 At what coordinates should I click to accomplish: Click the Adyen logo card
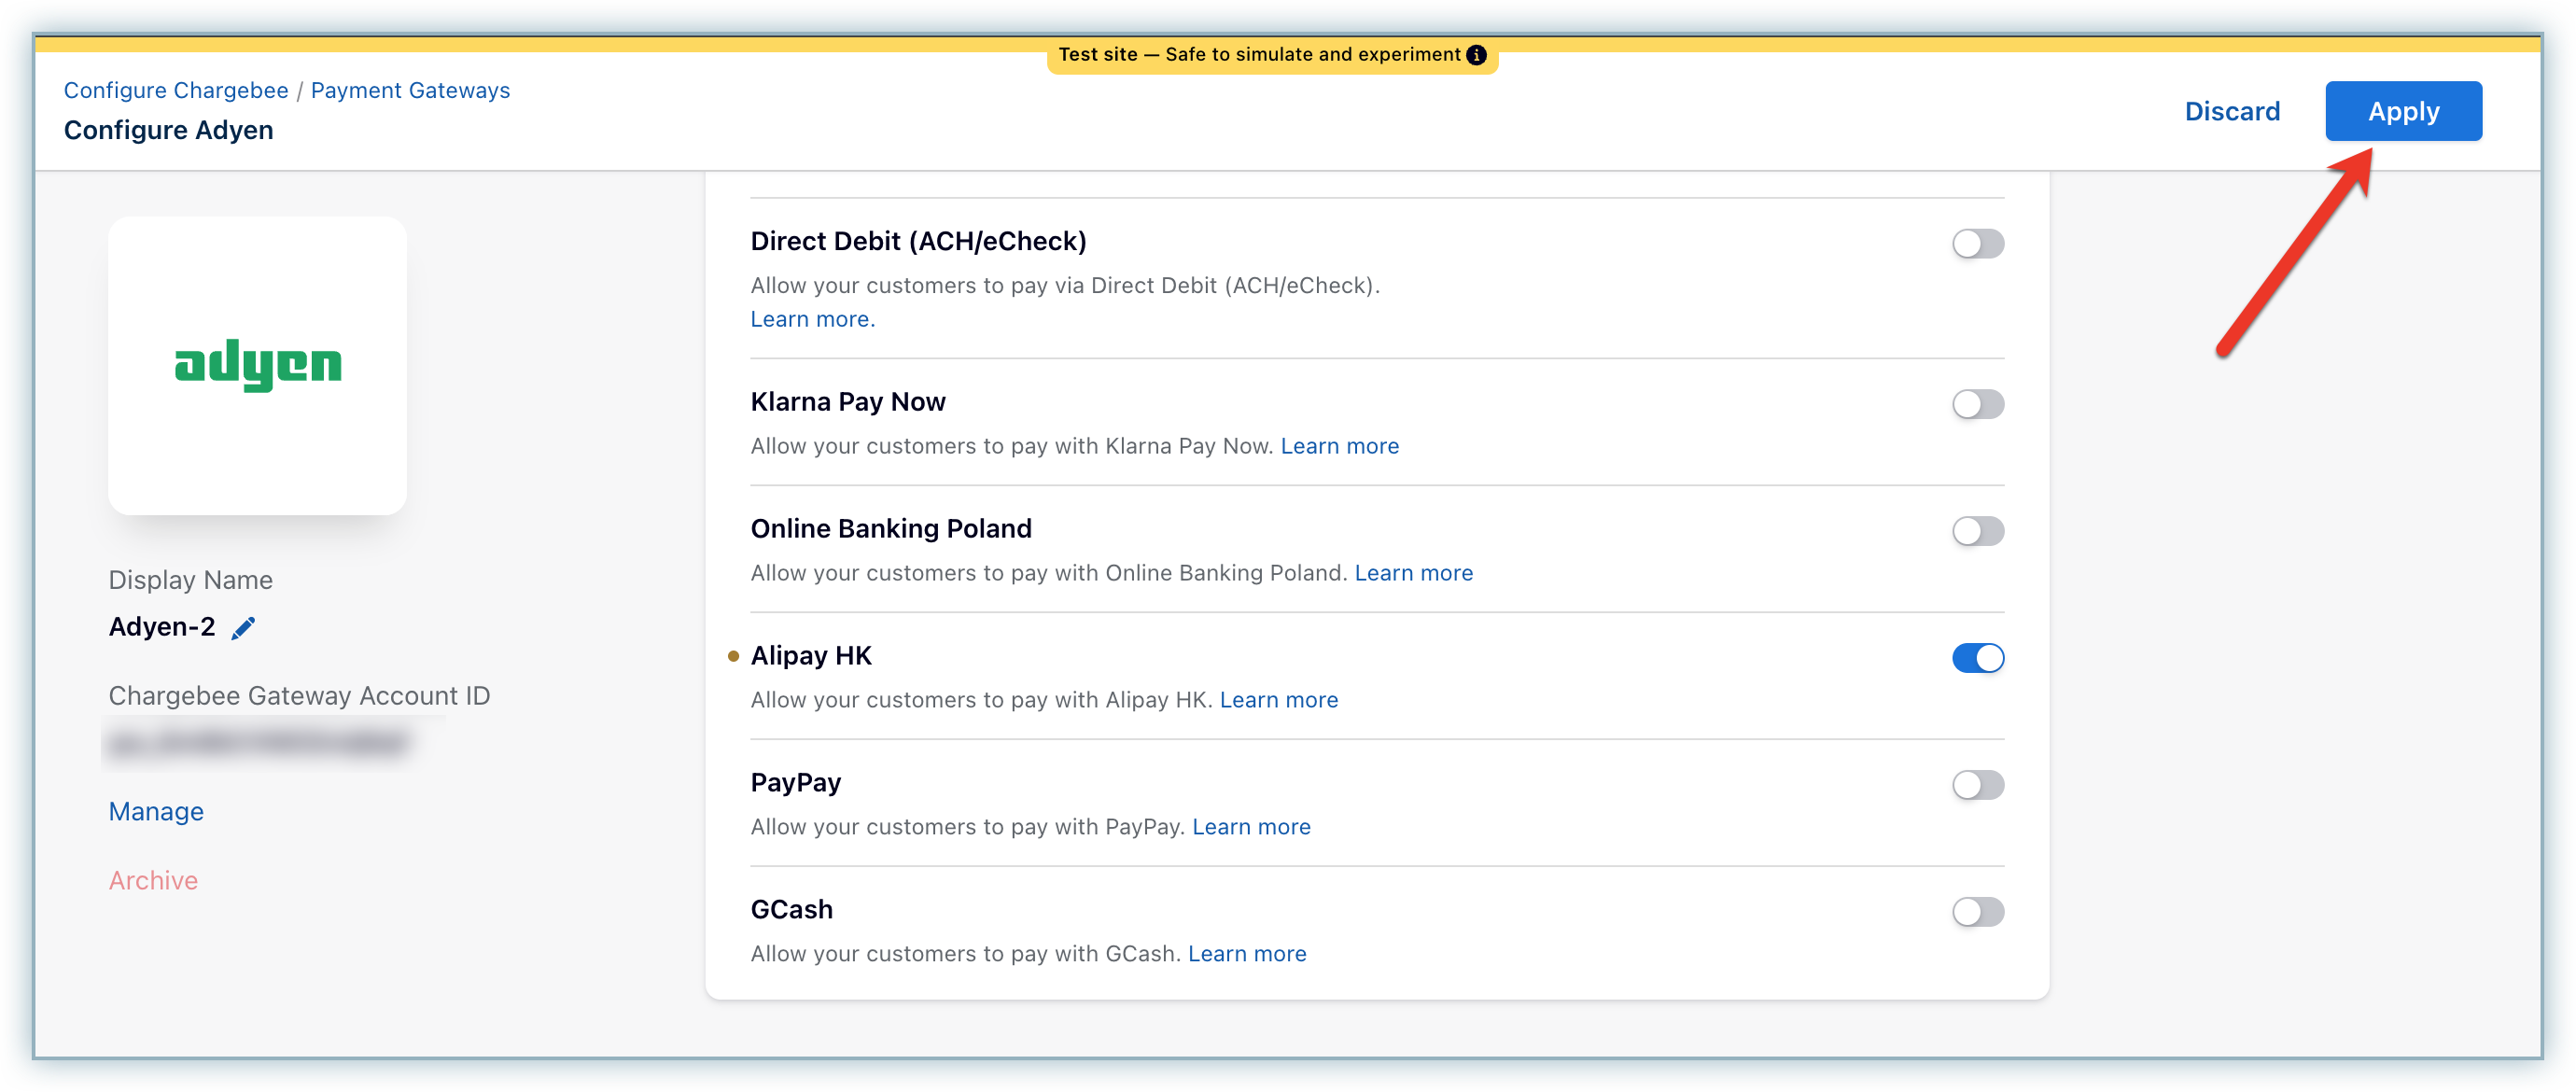pos(258,365)
